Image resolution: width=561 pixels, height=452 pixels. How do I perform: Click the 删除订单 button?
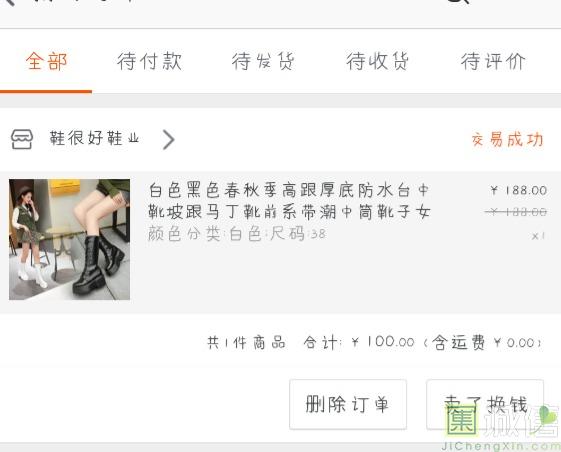click(x=348, y=404)
